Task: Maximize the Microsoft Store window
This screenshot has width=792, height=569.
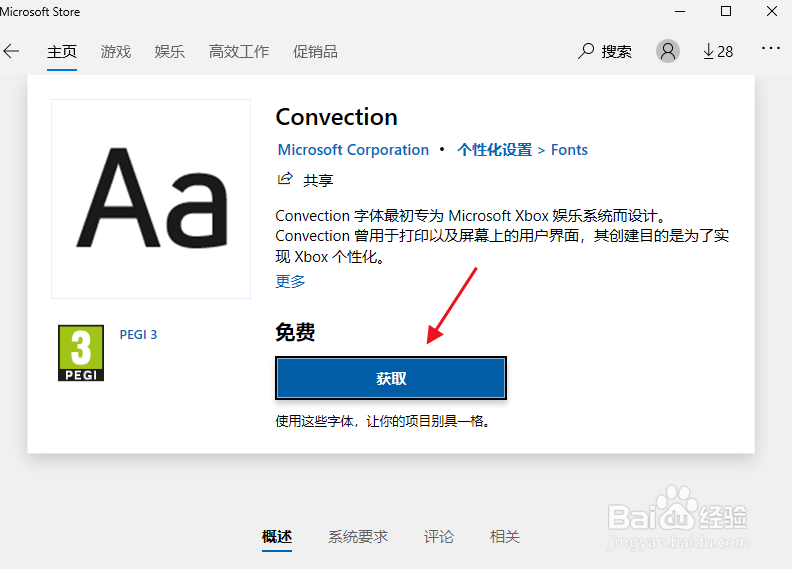Action: coord(726,11)
